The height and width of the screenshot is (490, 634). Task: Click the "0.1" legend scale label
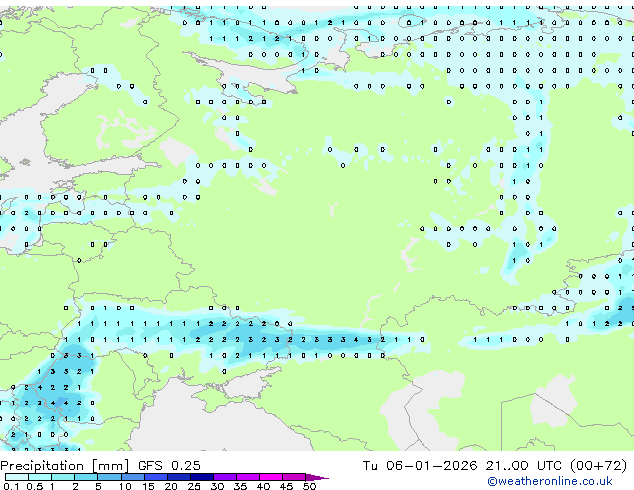(x=11, y=486)
